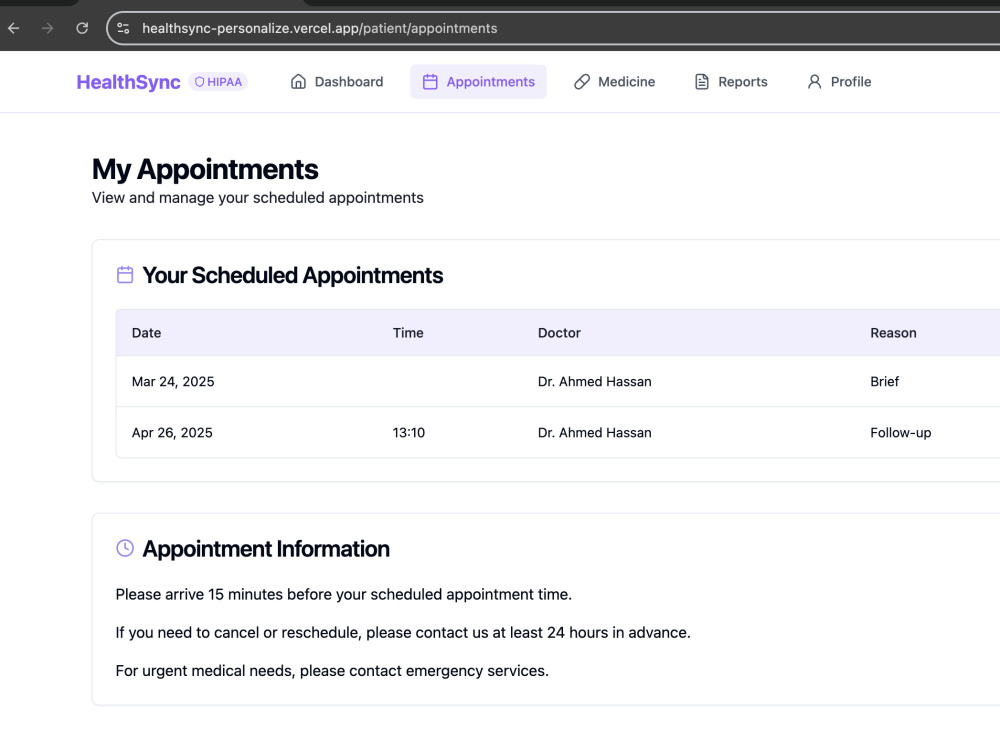Image resolution: width=1000 pixels, height=750 pixels.
Task: Click the 13:10 time cell
Action: (x=409, y=432)
